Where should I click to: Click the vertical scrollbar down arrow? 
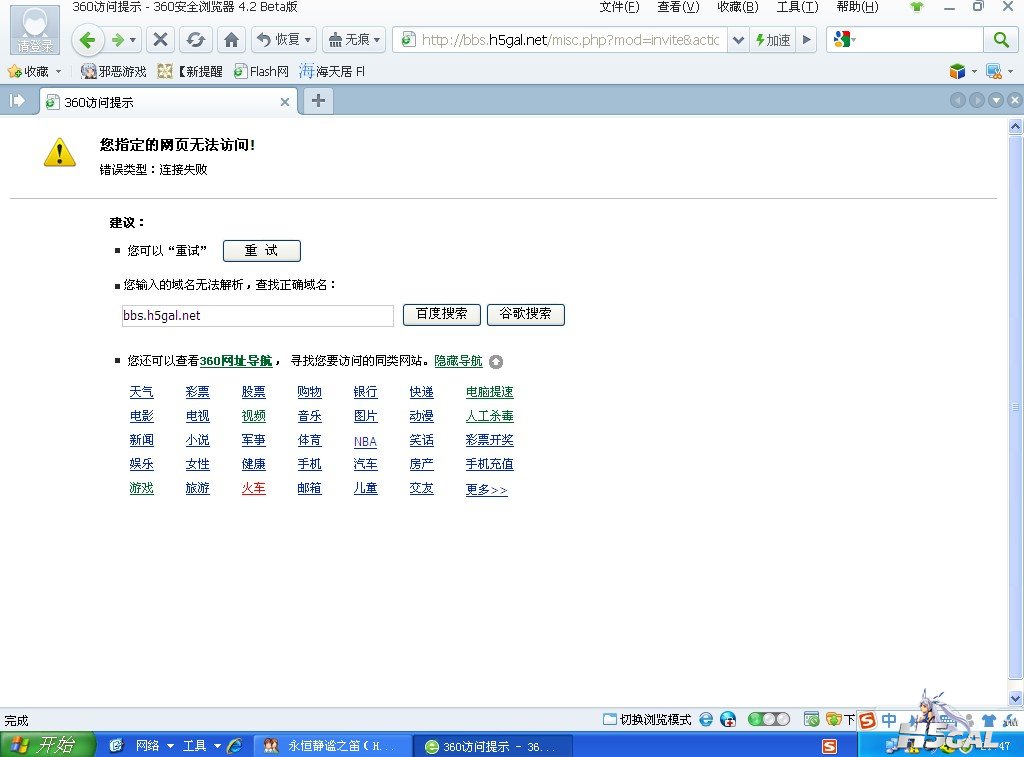[x=1016, y=698]
